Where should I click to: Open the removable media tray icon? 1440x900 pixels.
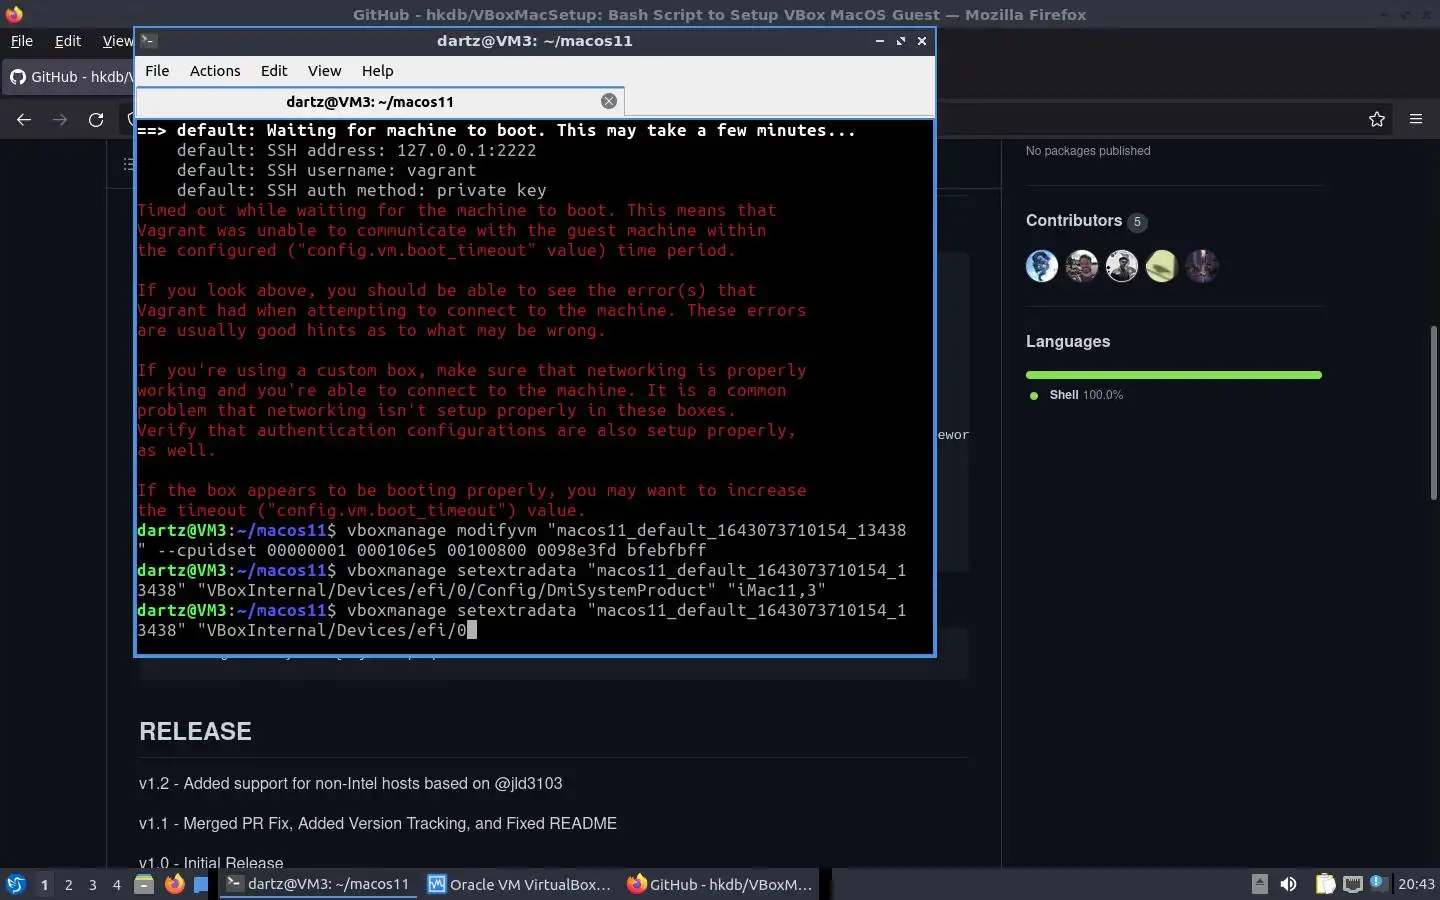point(1260,884)
